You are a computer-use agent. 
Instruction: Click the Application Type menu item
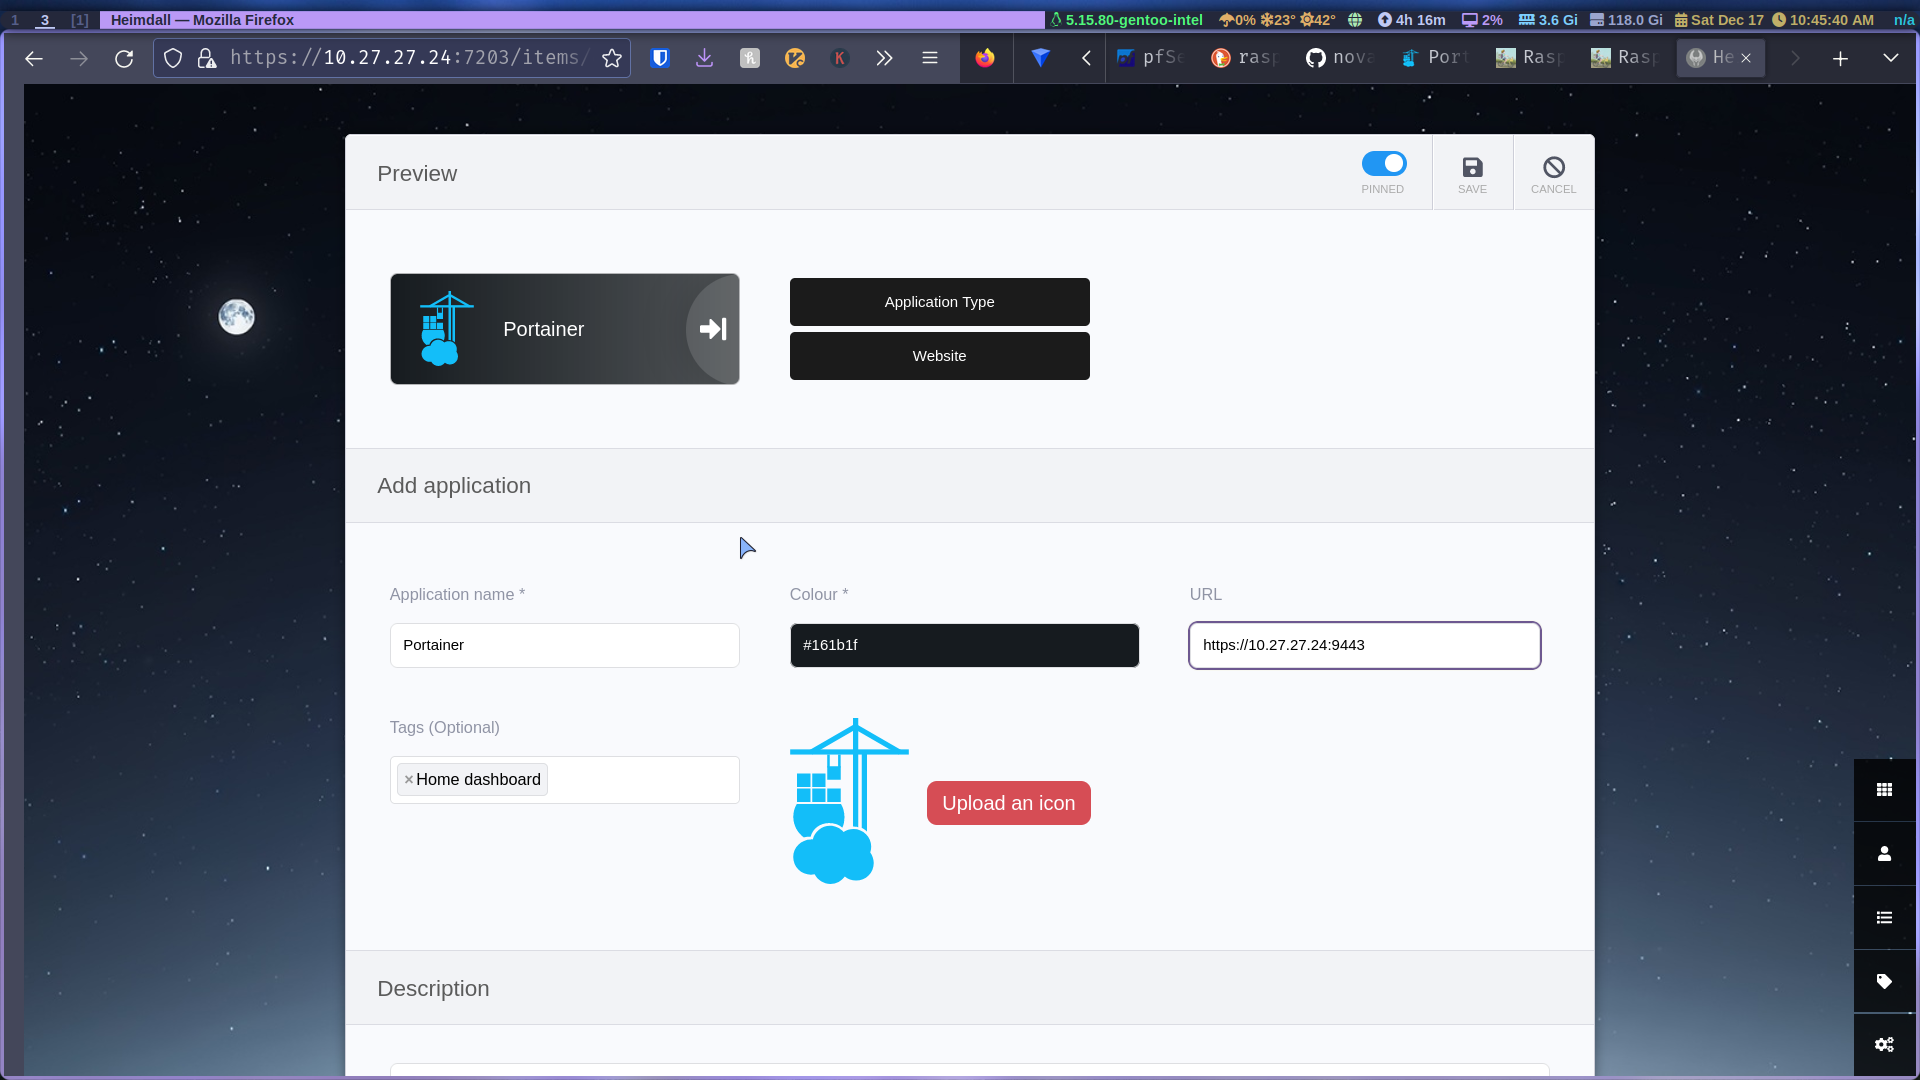939,301
